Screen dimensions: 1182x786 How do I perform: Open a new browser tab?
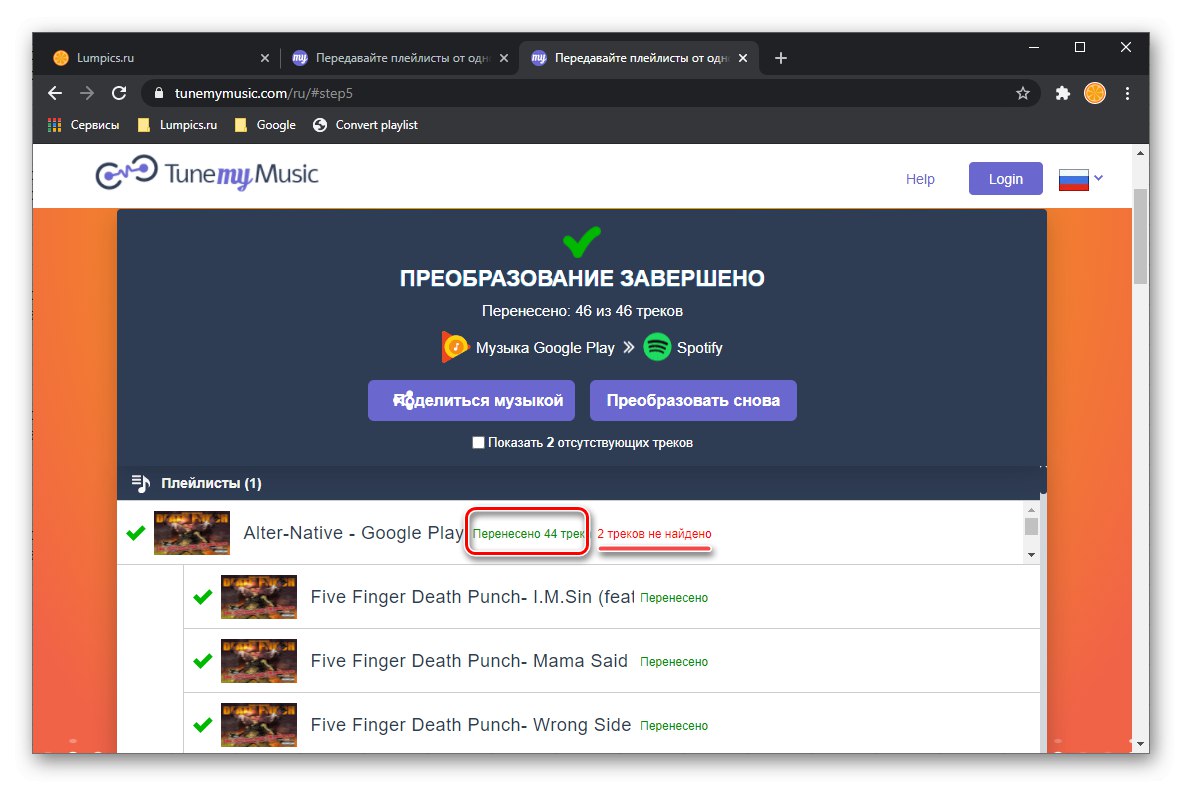781,58
